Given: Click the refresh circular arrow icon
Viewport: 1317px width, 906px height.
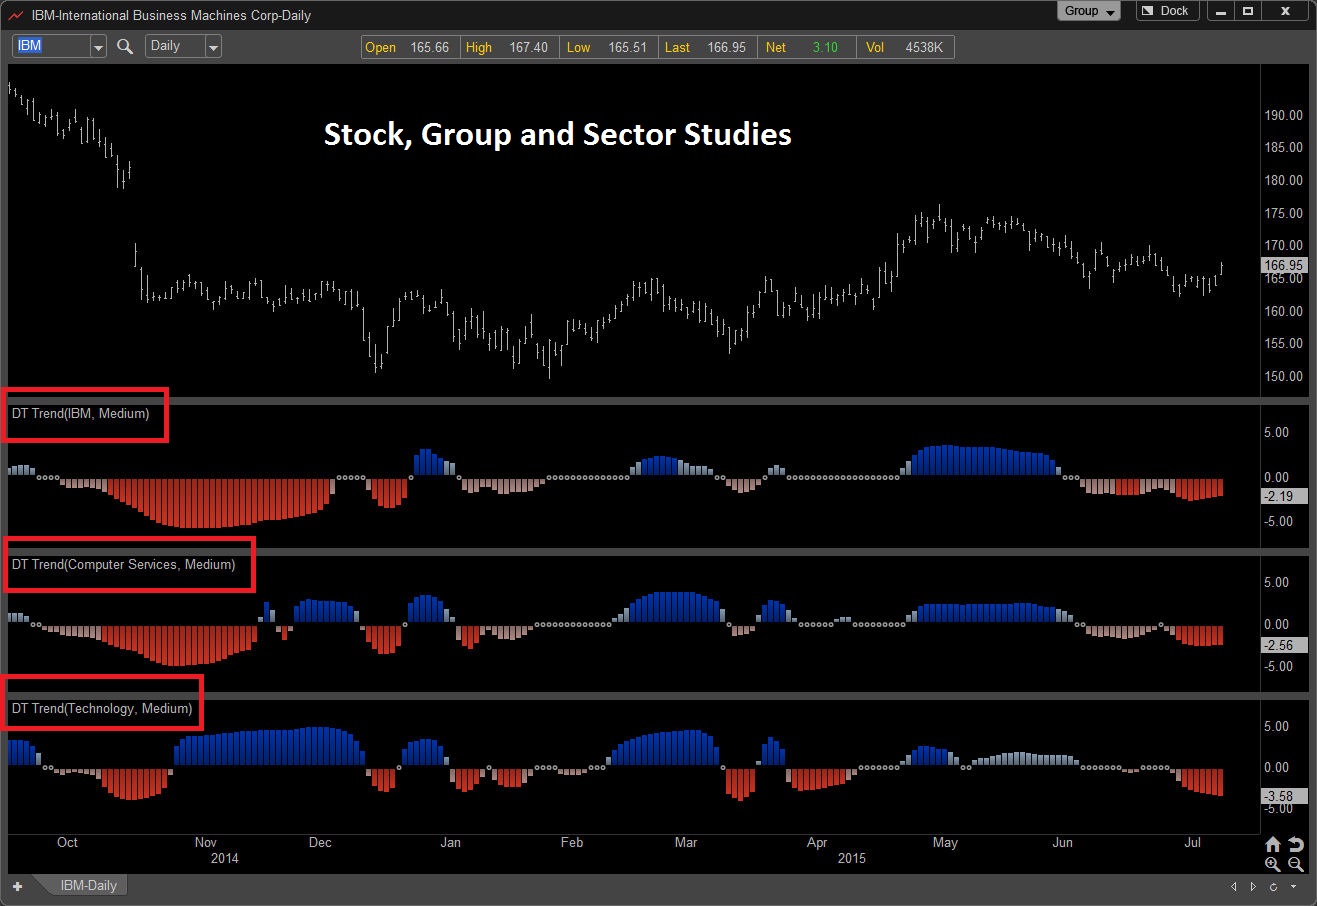Looking at the screenshot, I should click(x=1273, y=886).
